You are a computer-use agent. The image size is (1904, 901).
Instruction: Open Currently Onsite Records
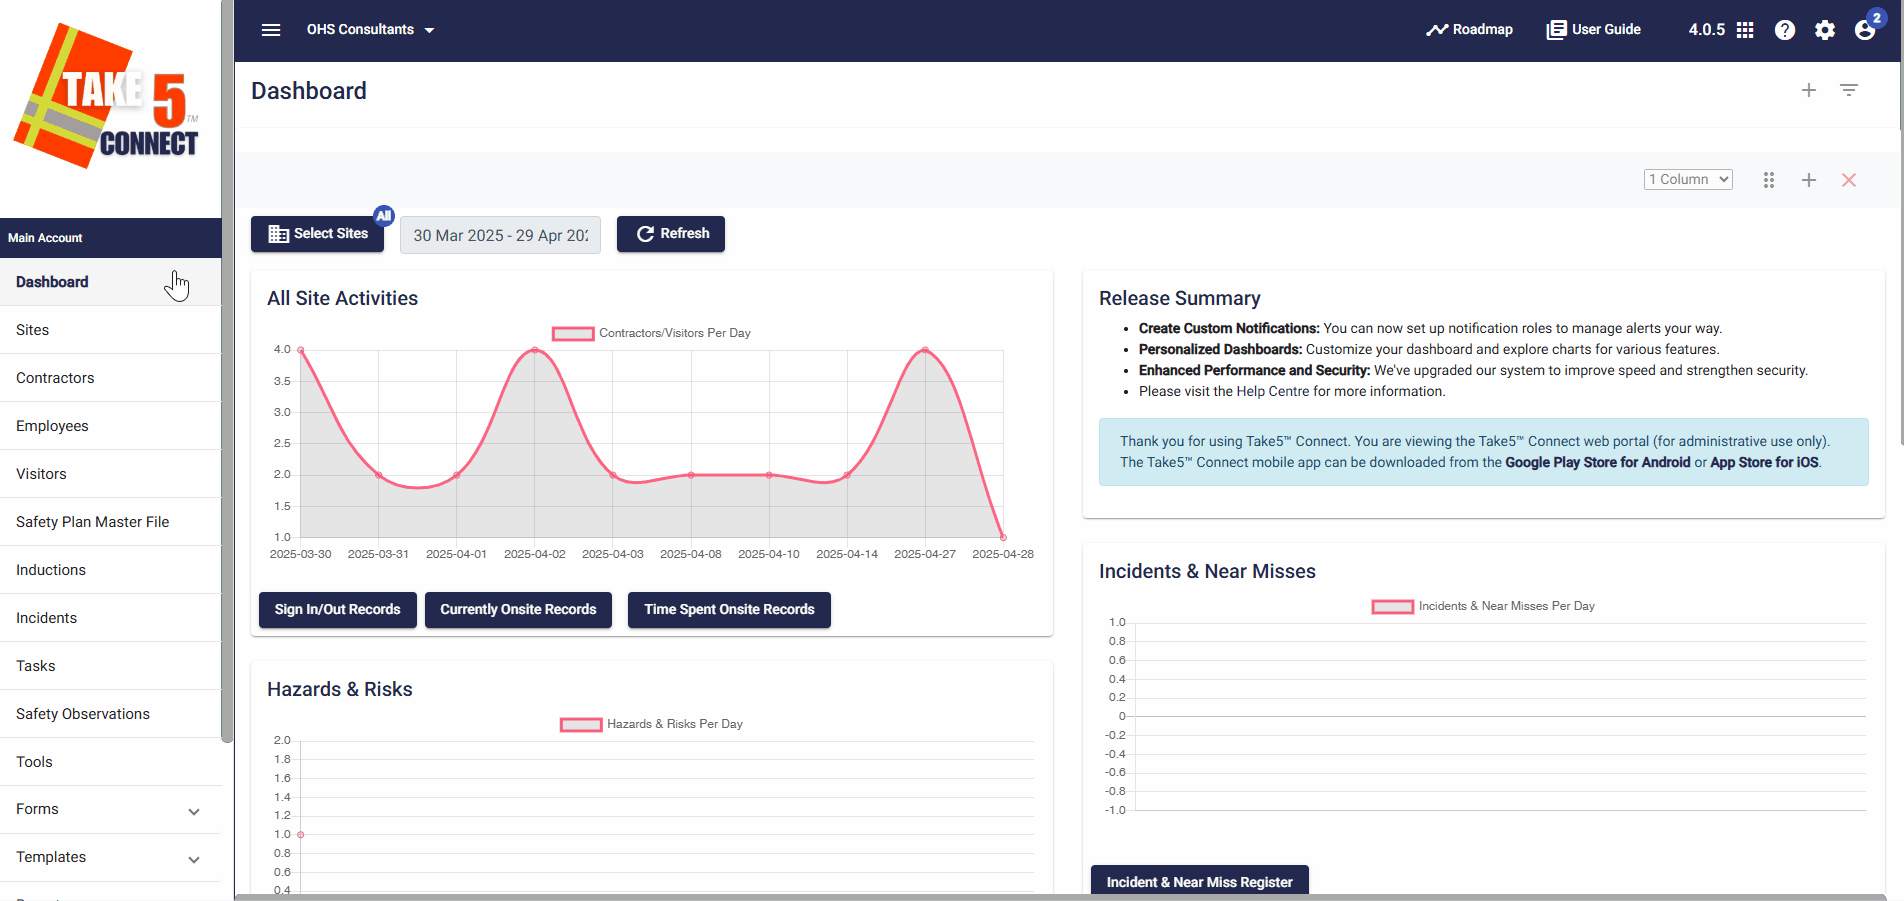point(518,610)
